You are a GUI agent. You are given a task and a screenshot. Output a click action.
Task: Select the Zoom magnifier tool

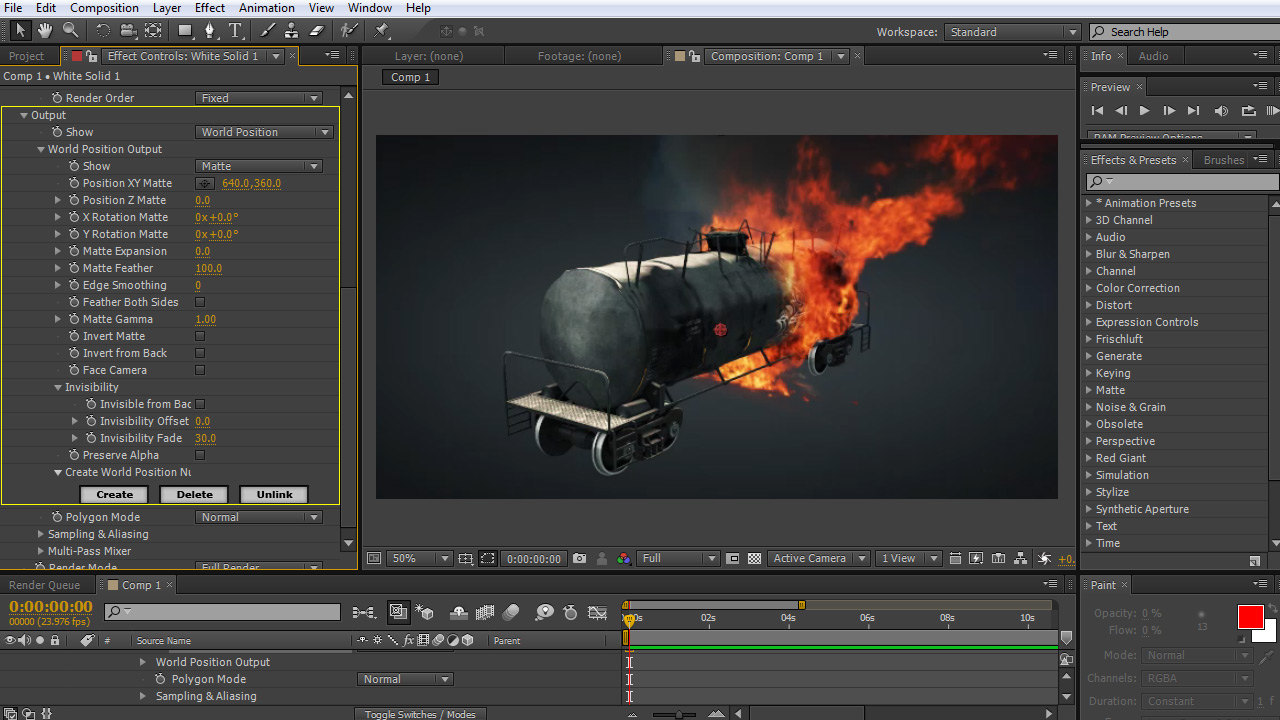pyautogui.click(x=71, y=31)
